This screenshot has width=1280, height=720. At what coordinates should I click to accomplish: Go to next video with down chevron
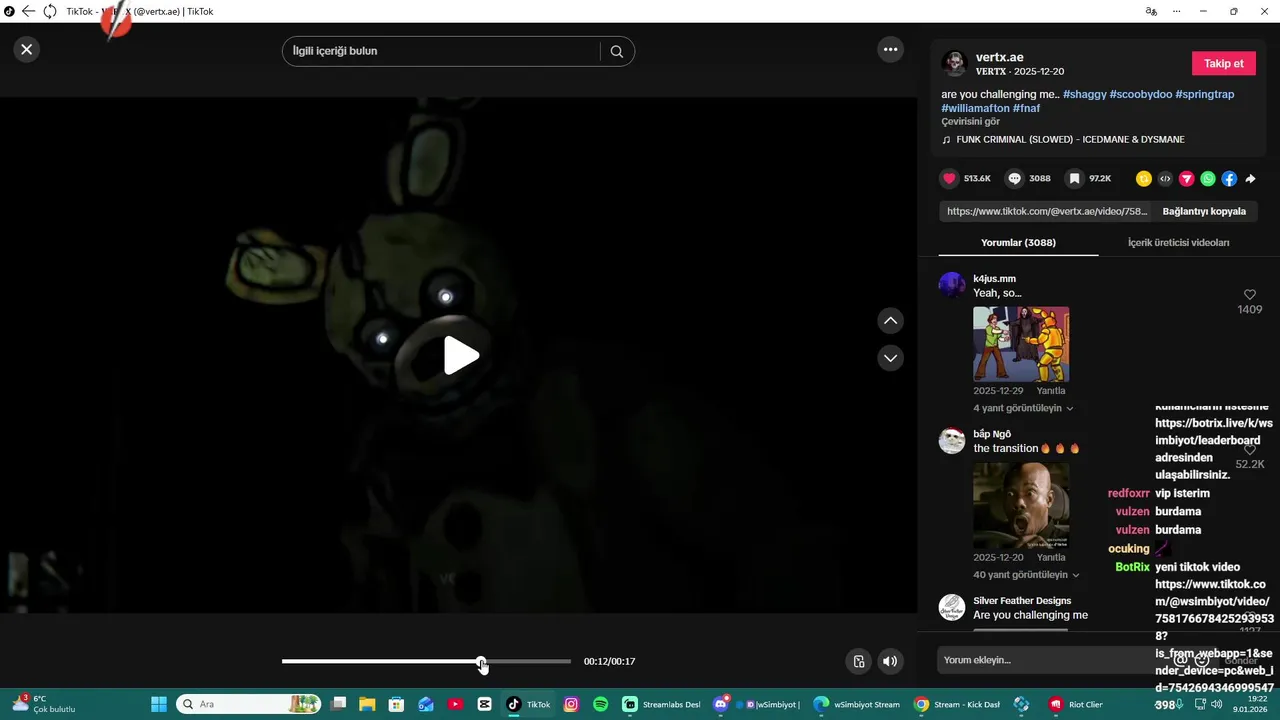pos(890,357)
